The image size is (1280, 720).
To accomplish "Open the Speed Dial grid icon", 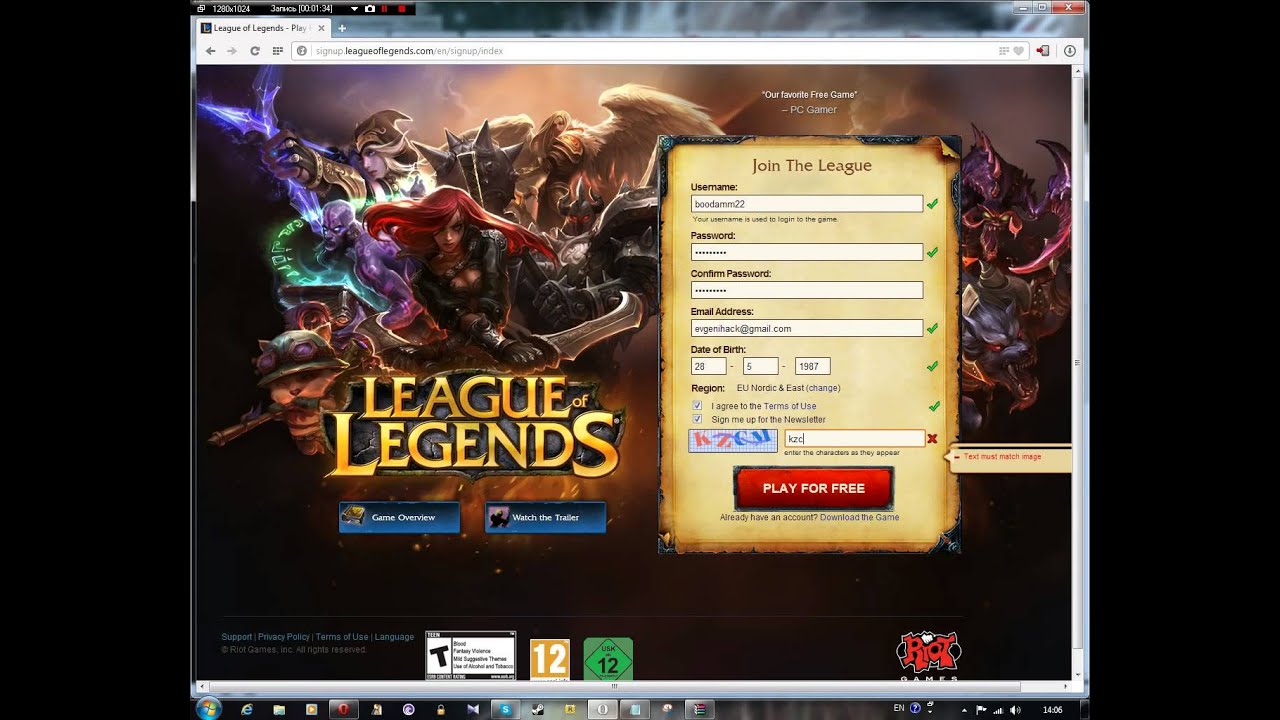I will click(x=278, y=50).
